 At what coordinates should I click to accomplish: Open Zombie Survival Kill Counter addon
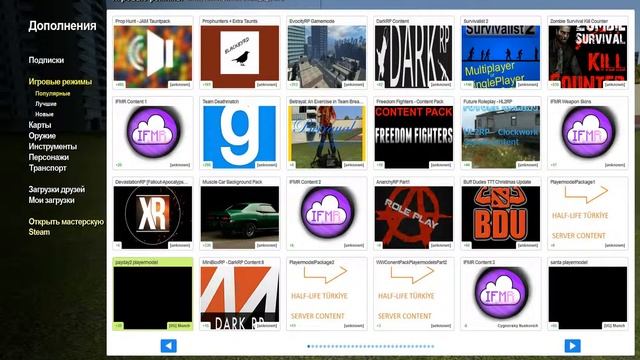coord(588,53)
